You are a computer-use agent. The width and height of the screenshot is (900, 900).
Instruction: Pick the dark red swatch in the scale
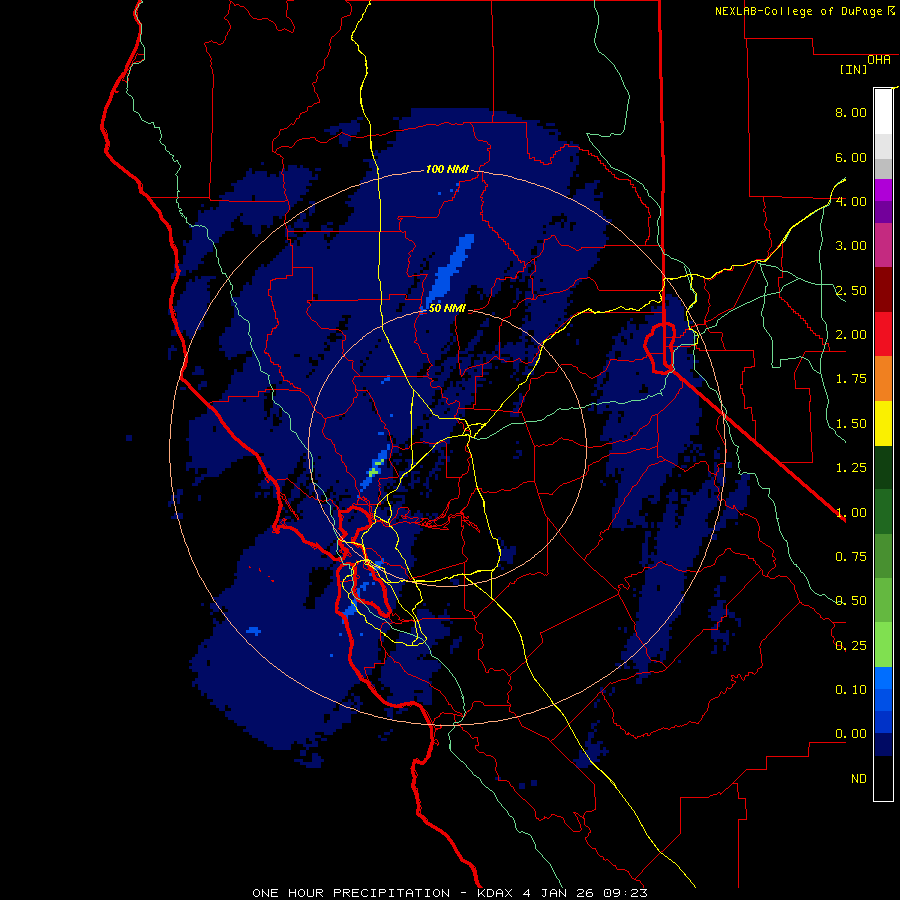pos(883,290)
